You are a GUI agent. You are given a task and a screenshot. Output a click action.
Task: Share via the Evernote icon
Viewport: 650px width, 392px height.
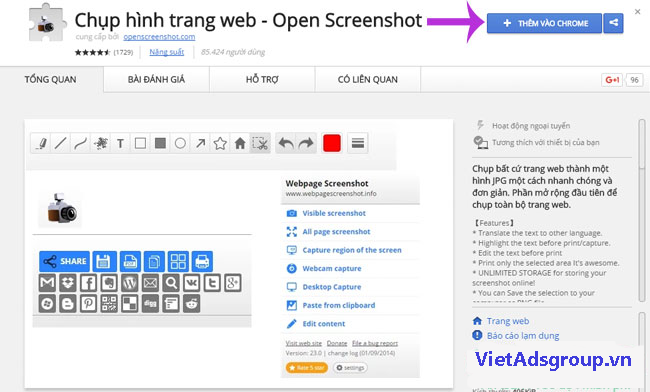click(x=109, y=283)
